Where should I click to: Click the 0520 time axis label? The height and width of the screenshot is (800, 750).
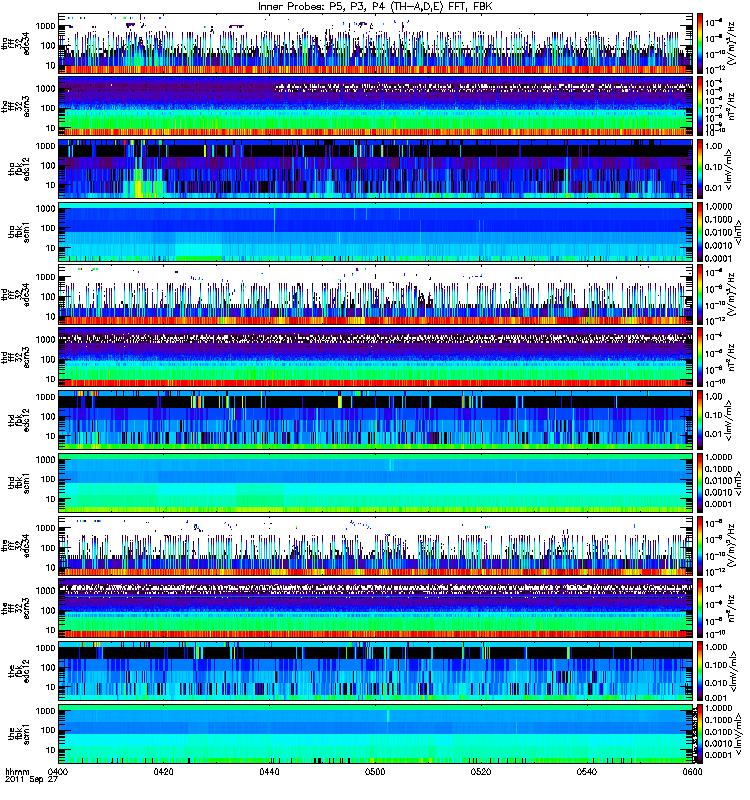[481, 772]
